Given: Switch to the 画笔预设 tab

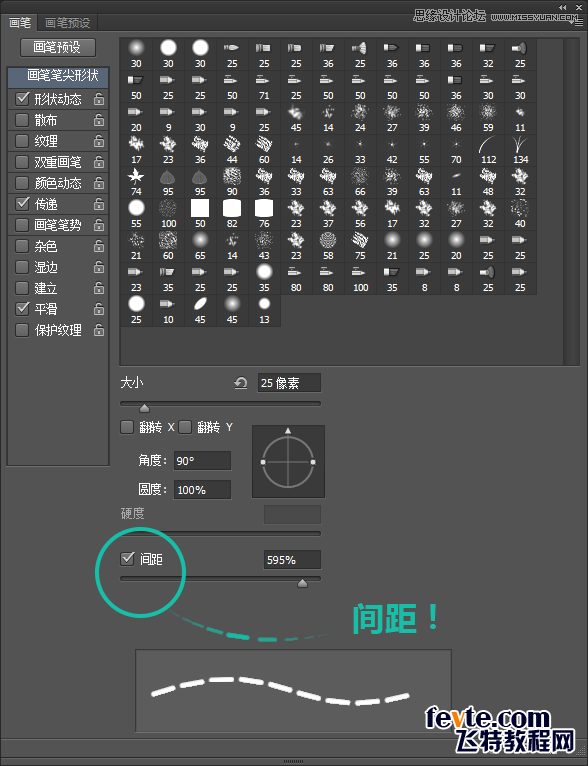Looking at the screenshot, I should (68, 22).
